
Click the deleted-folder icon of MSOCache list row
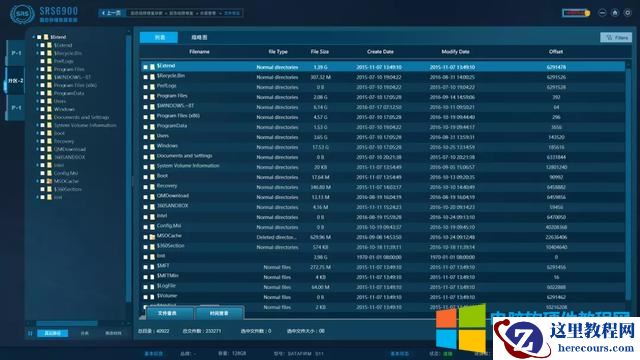click(x=152, y=237)
